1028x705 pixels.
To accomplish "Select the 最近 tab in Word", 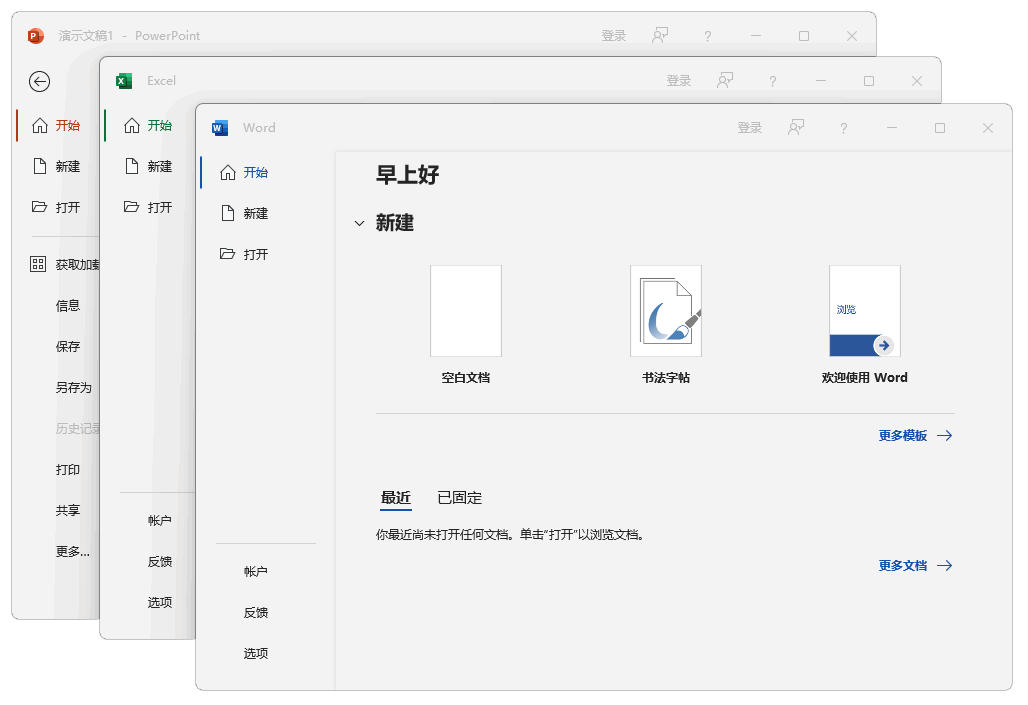I will coord(396,498).
